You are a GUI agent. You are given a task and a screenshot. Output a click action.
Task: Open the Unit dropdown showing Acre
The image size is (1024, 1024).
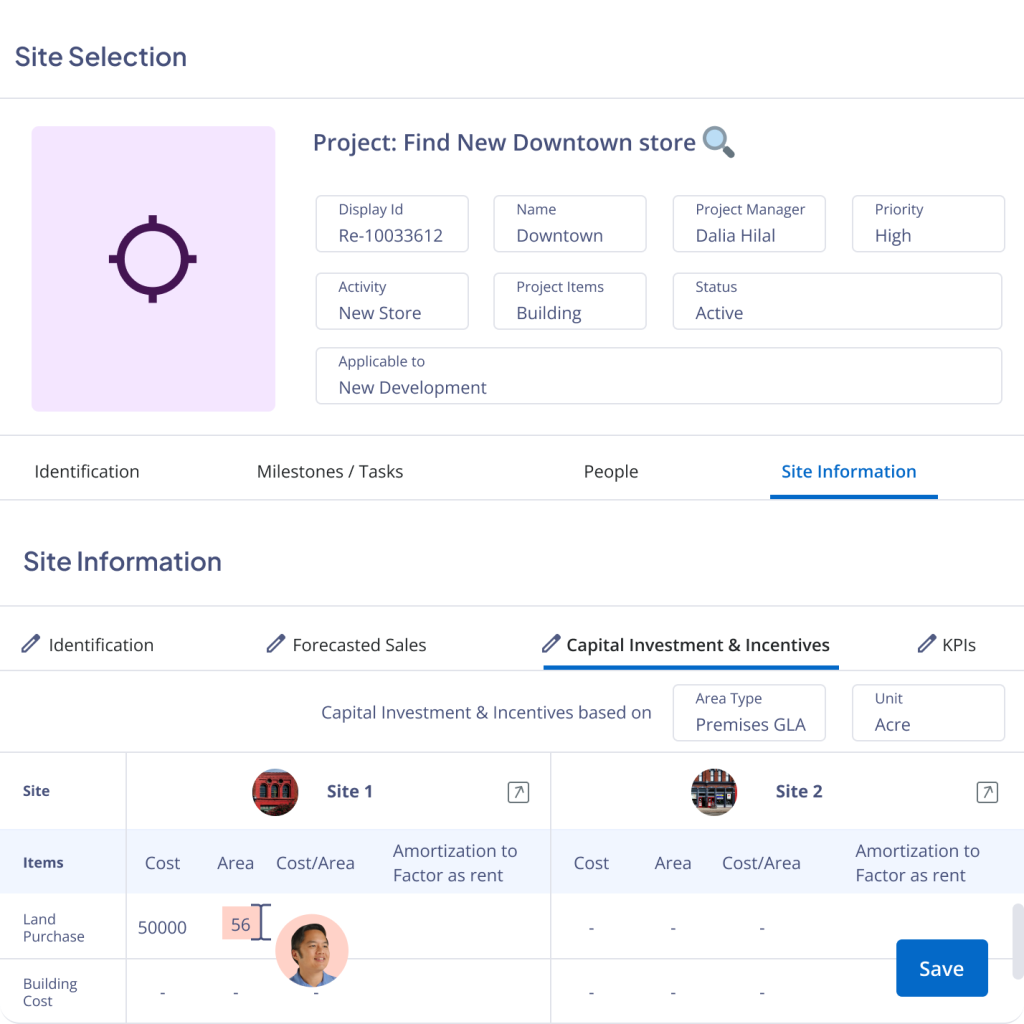[x=928, y=712]
